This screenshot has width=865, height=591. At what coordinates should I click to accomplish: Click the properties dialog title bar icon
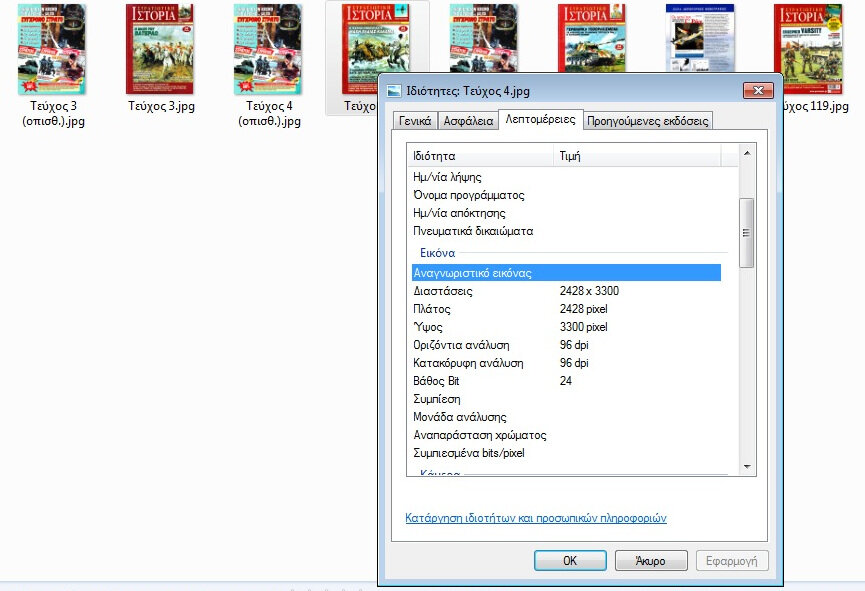(393, 91)
